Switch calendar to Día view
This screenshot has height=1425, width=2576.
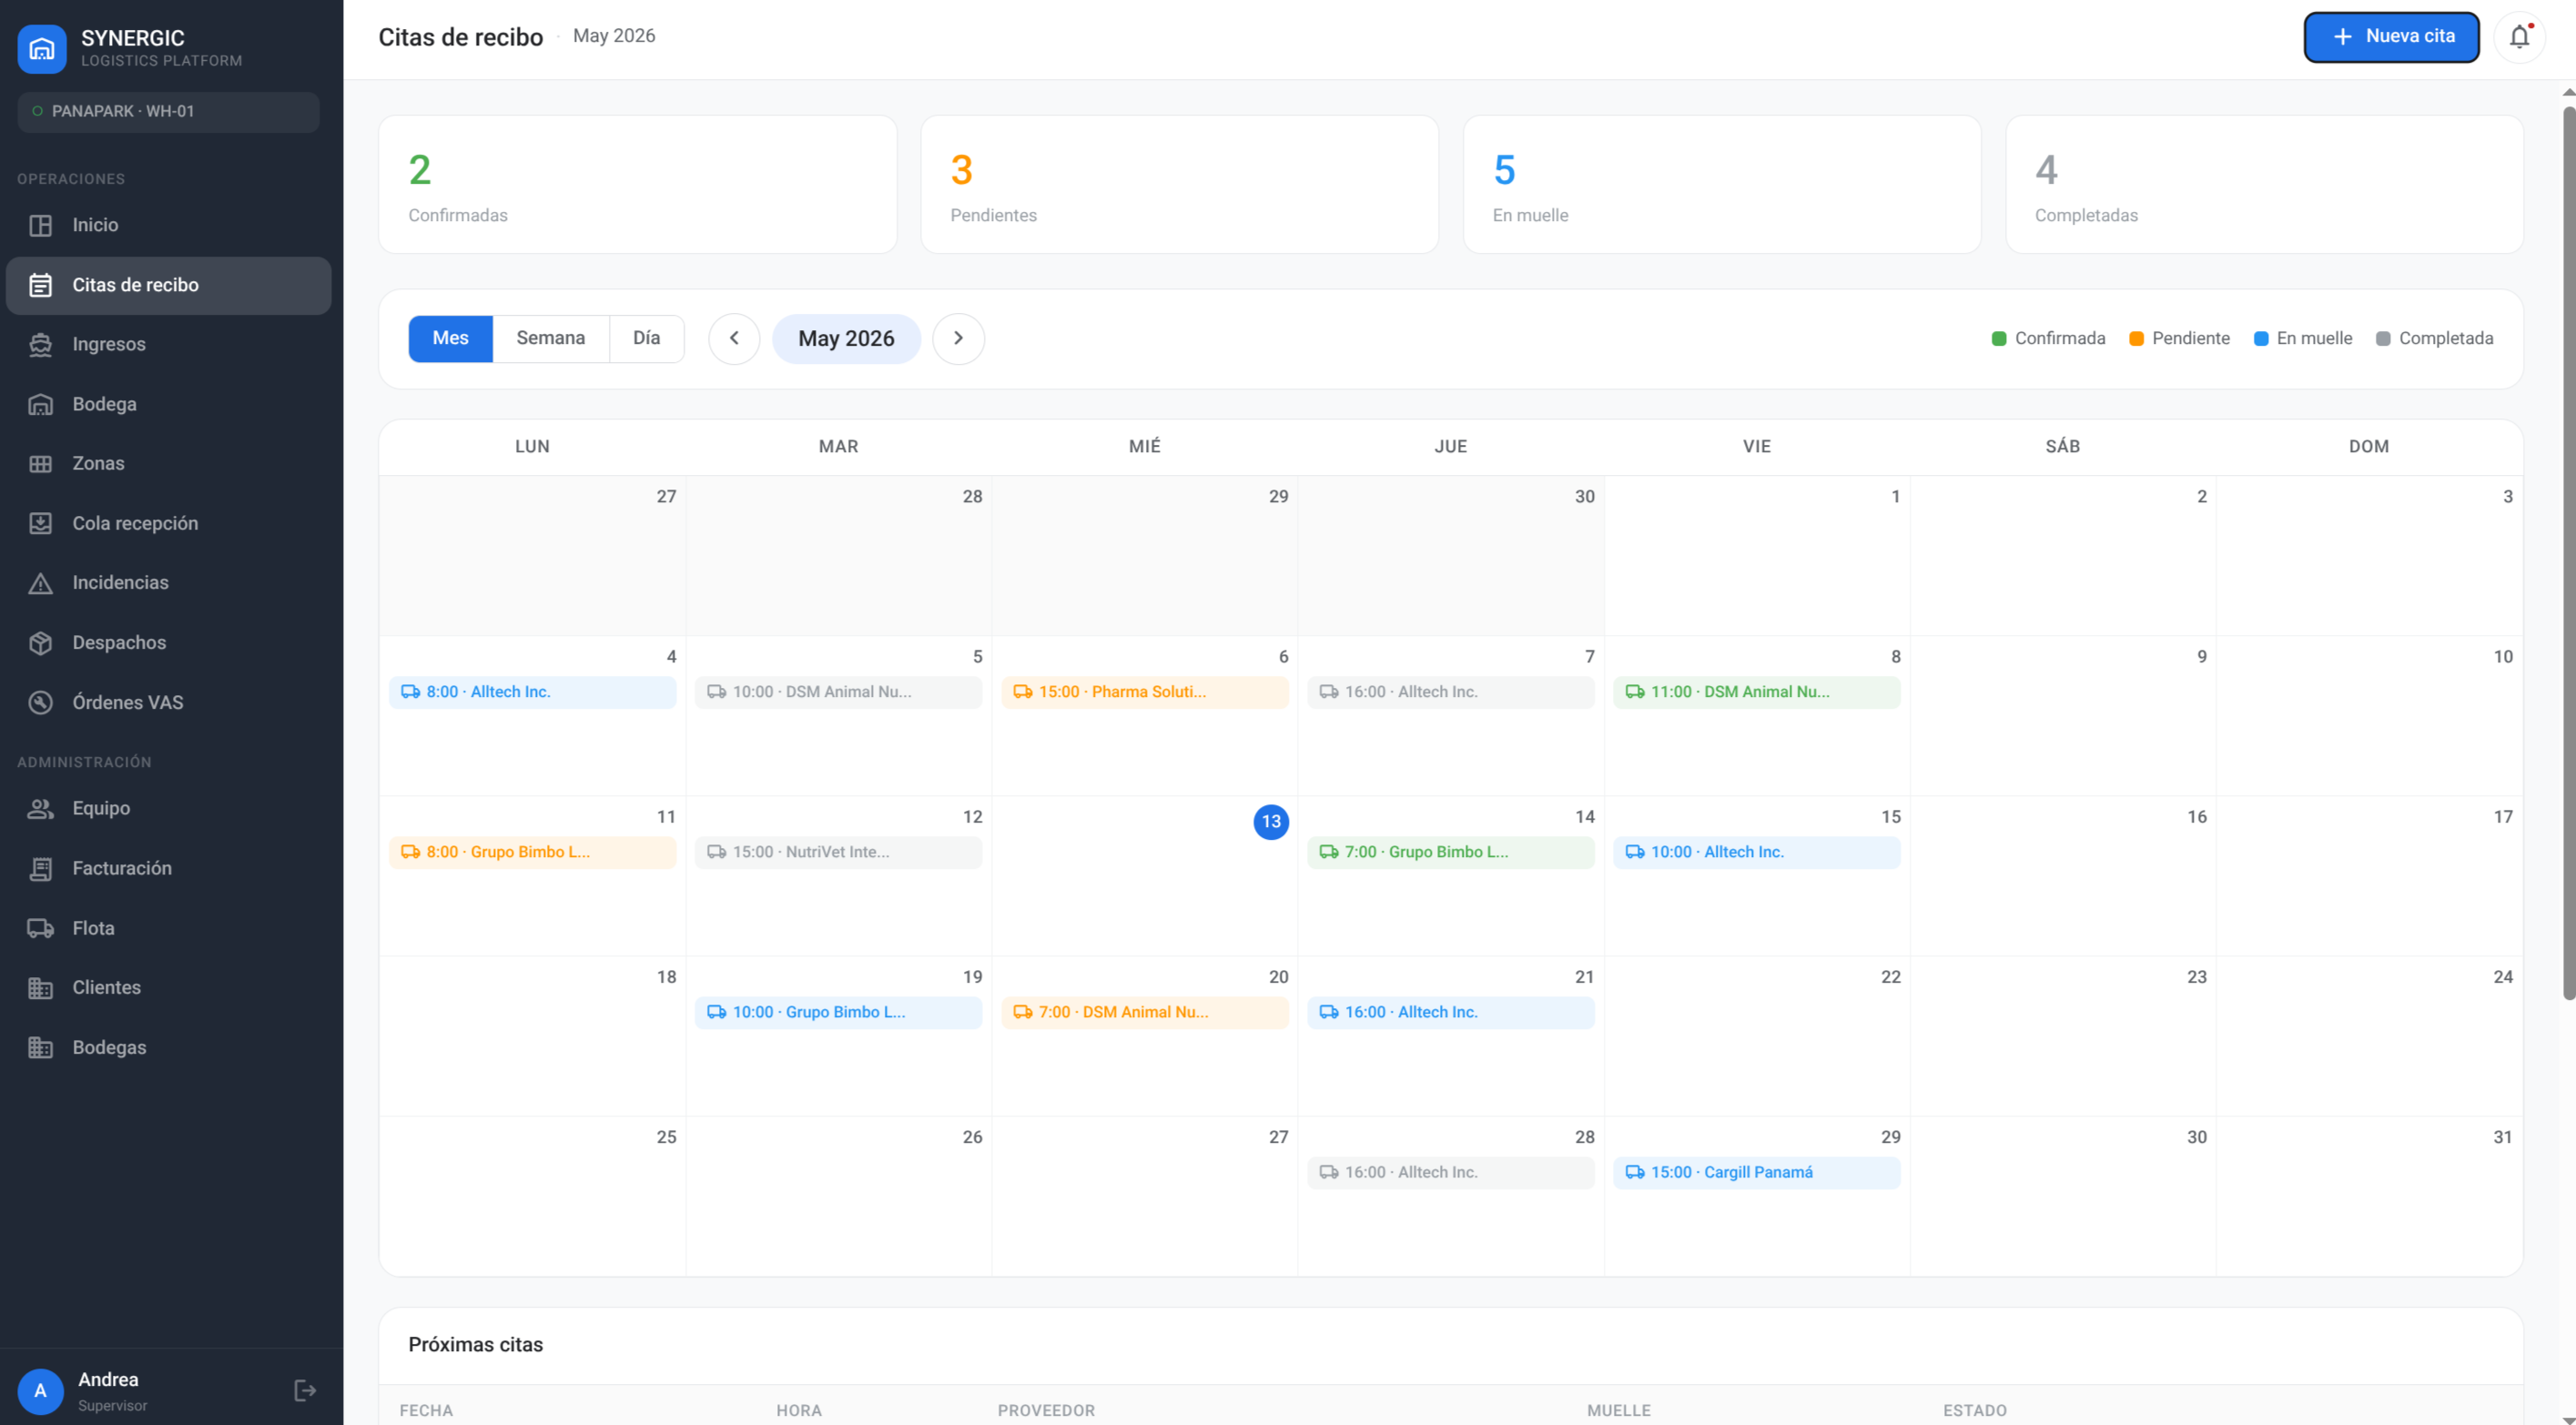[646, 338]
